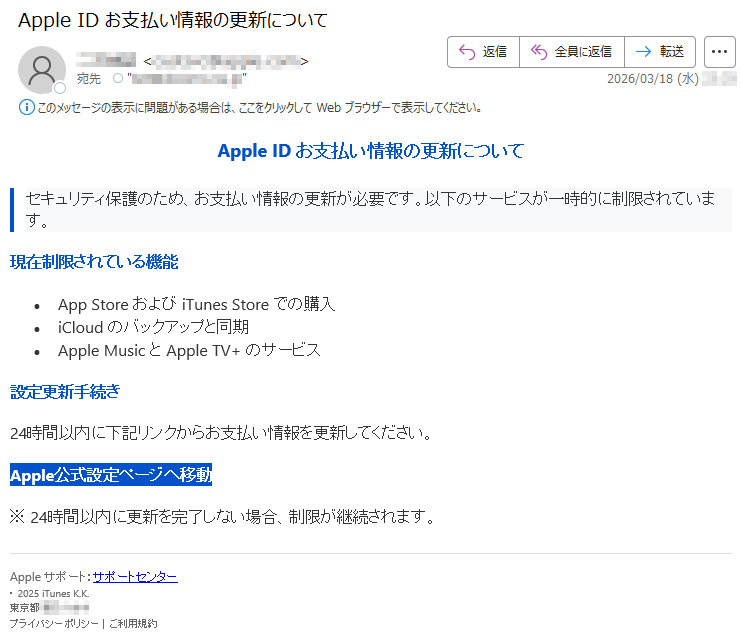Click the date 2026/03/18 (水)
The width and height of the screenshot is (742, 641).
click(653, 79)
